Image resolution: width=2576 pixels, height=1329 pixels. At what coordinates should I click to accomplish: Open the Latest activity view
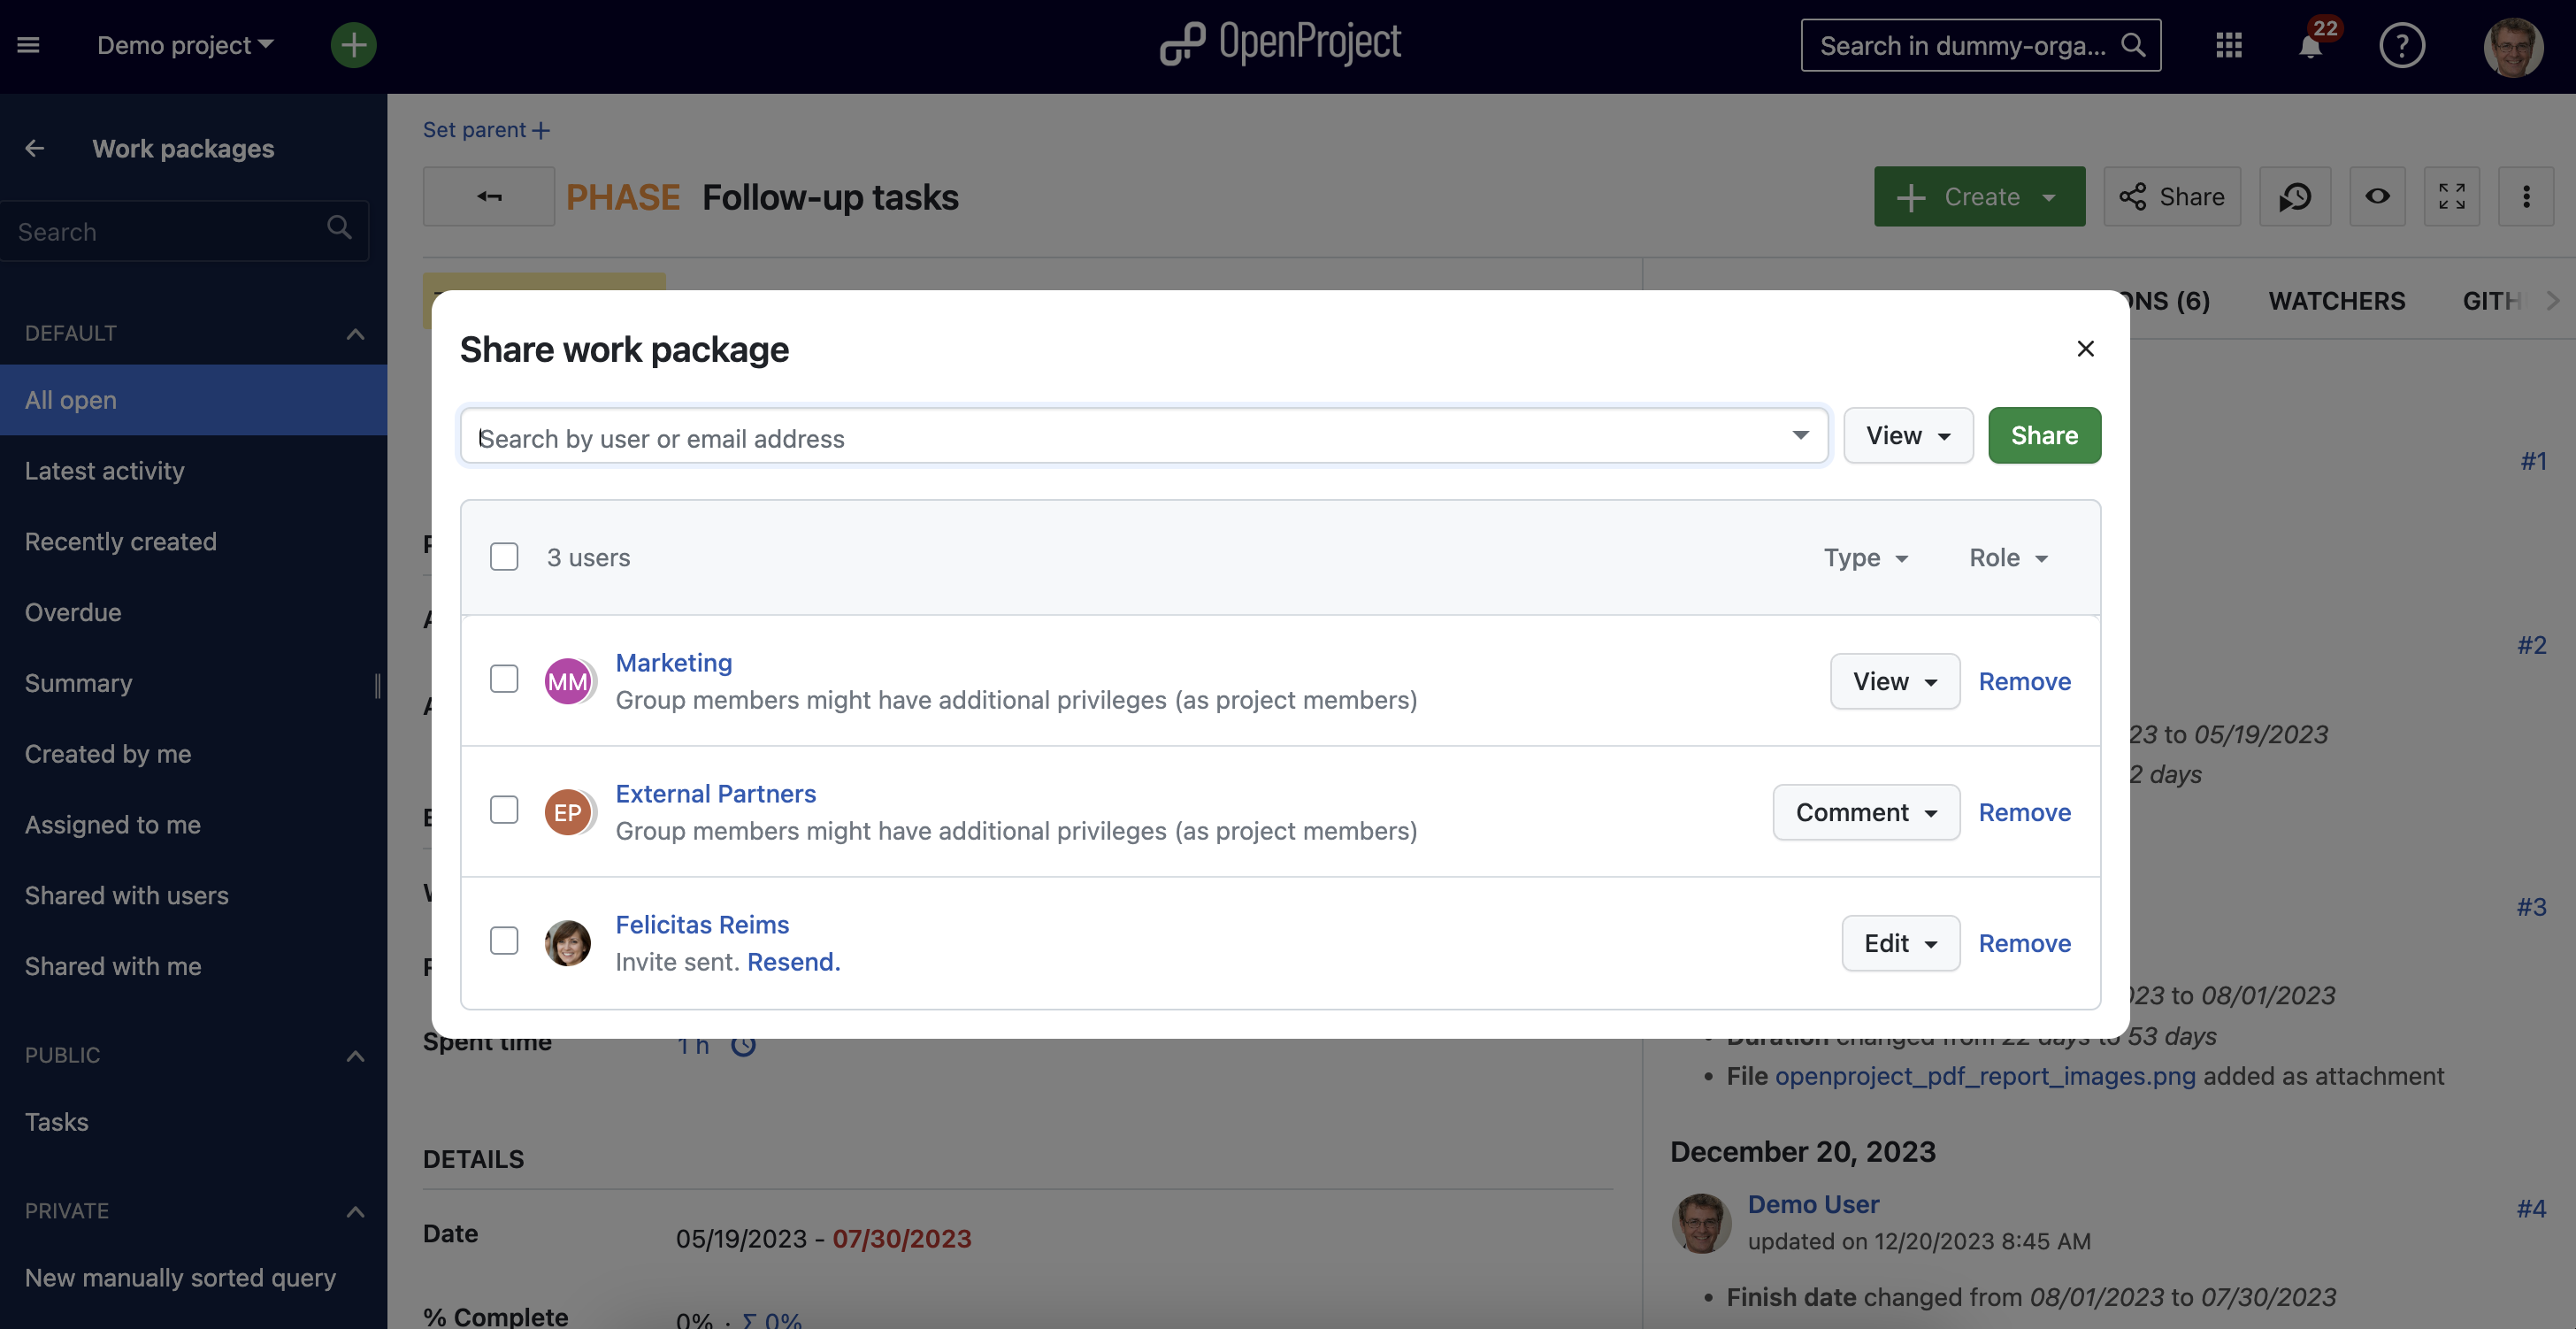point(104,471)
